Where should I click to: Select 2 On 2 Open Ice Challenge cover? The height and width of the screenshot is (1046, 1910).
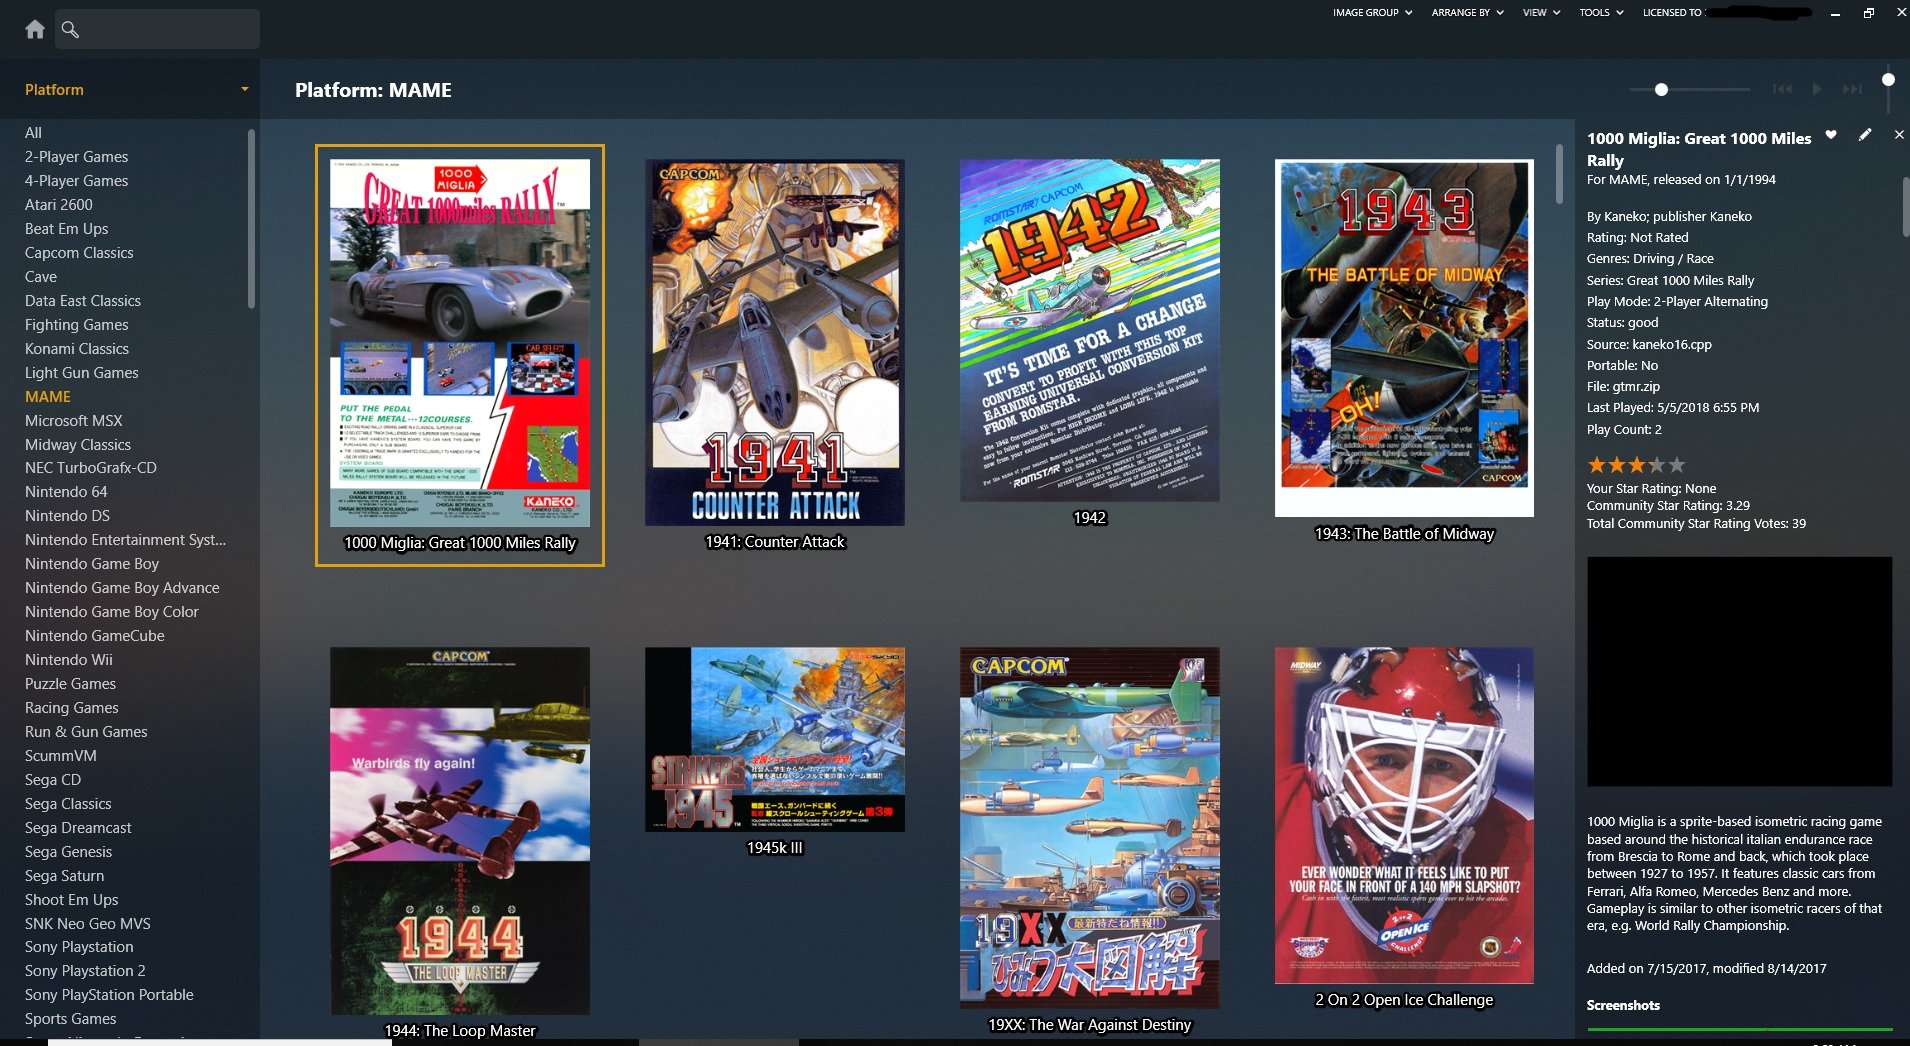pyautogui.click(x=1404, y=815)
